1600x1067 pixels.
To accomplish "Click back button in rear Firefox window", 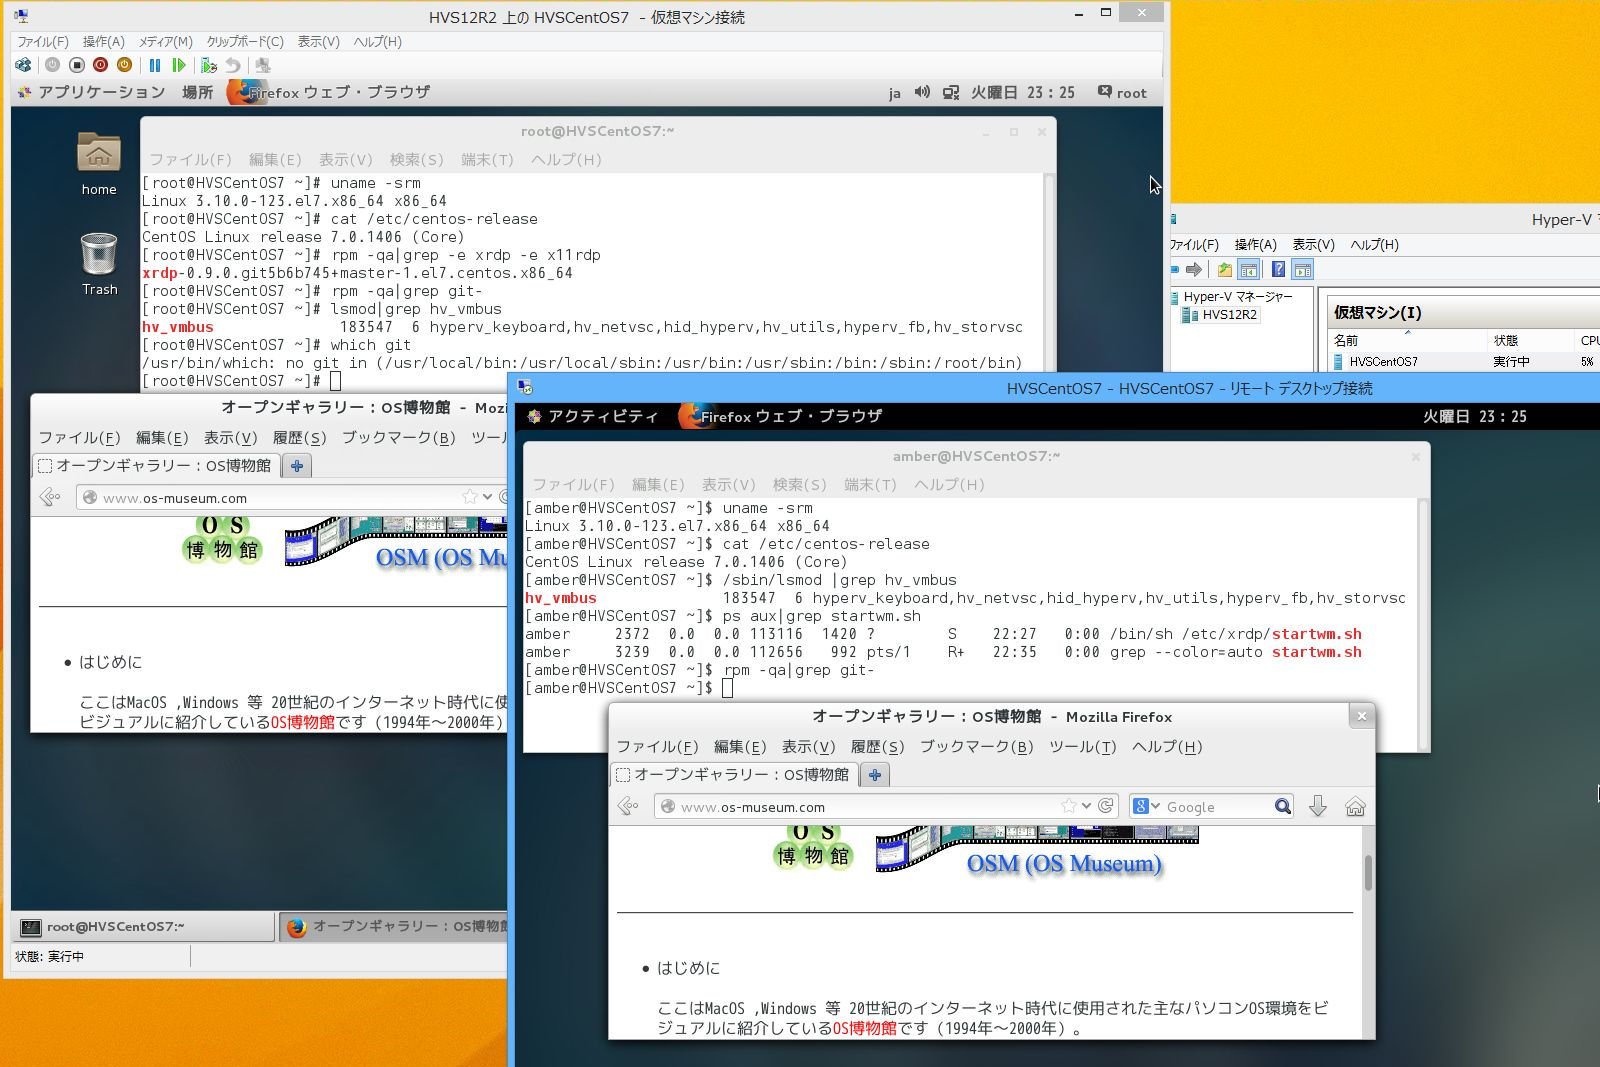I will click(x=50, y=497).
